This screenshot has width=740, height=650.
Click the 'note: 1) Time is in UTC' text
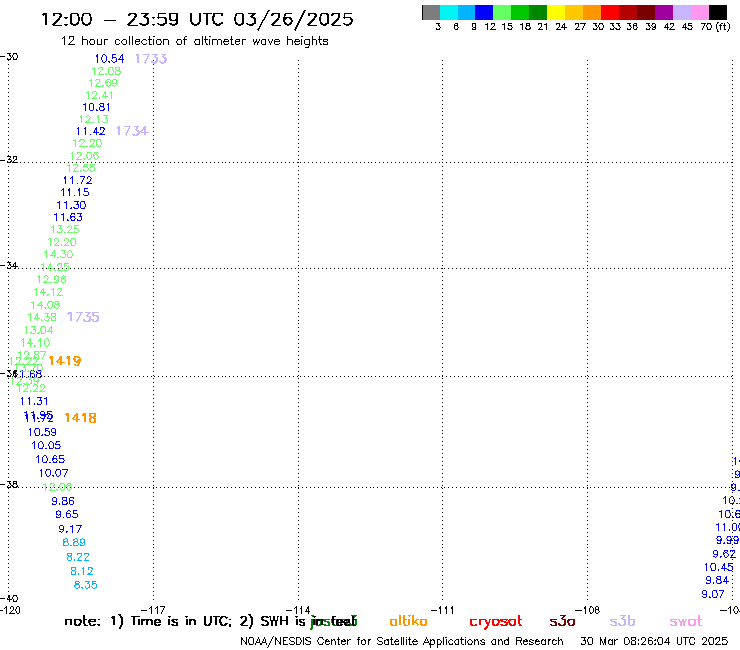(x=148, y=621)
